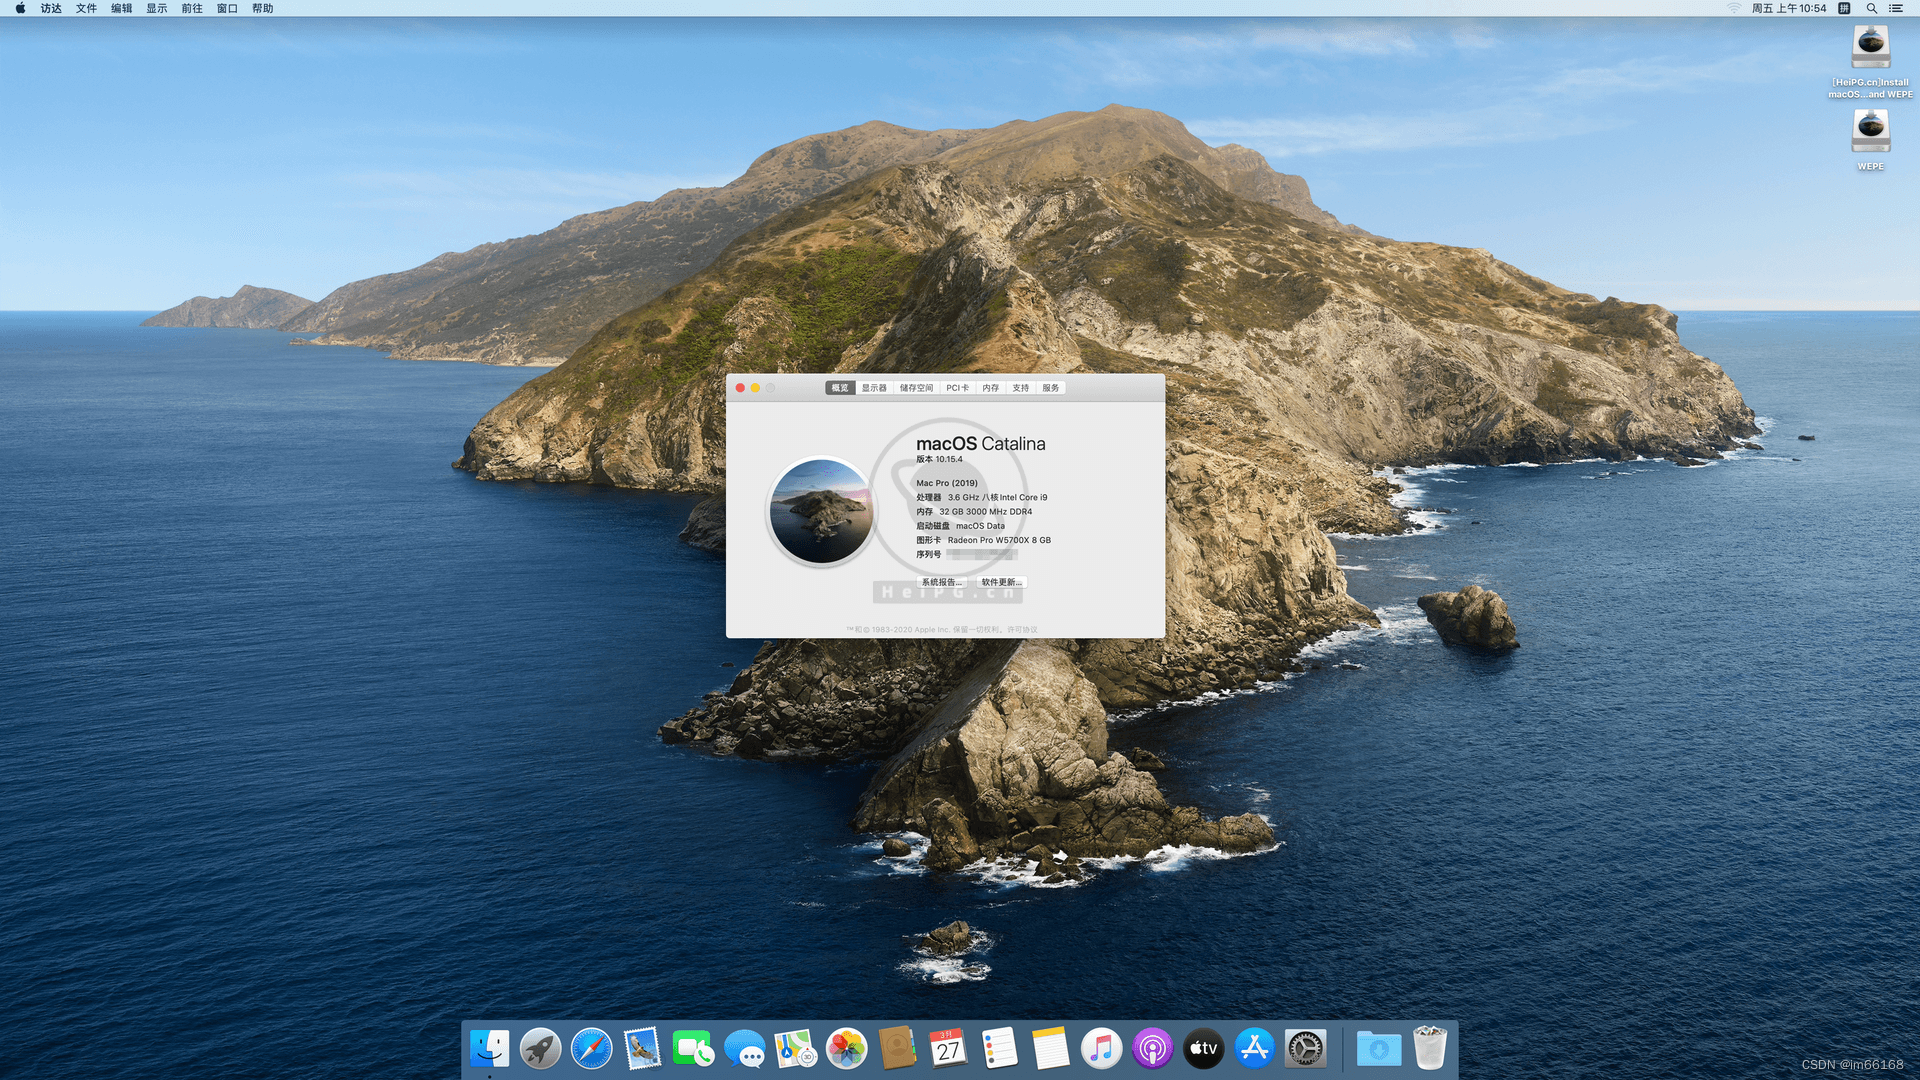Image resolution: width=1920 pixels, height=1080 pixels.
Task: Open the 前往 menu
Action: tap(192, 8)
